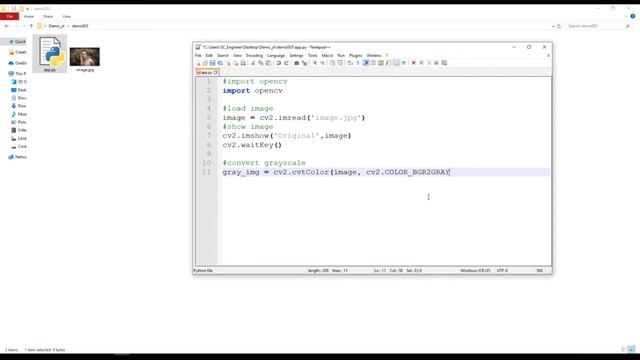Open the Plugins menu
Viewport: 640px width, 360px height.
tap(356, 56)
